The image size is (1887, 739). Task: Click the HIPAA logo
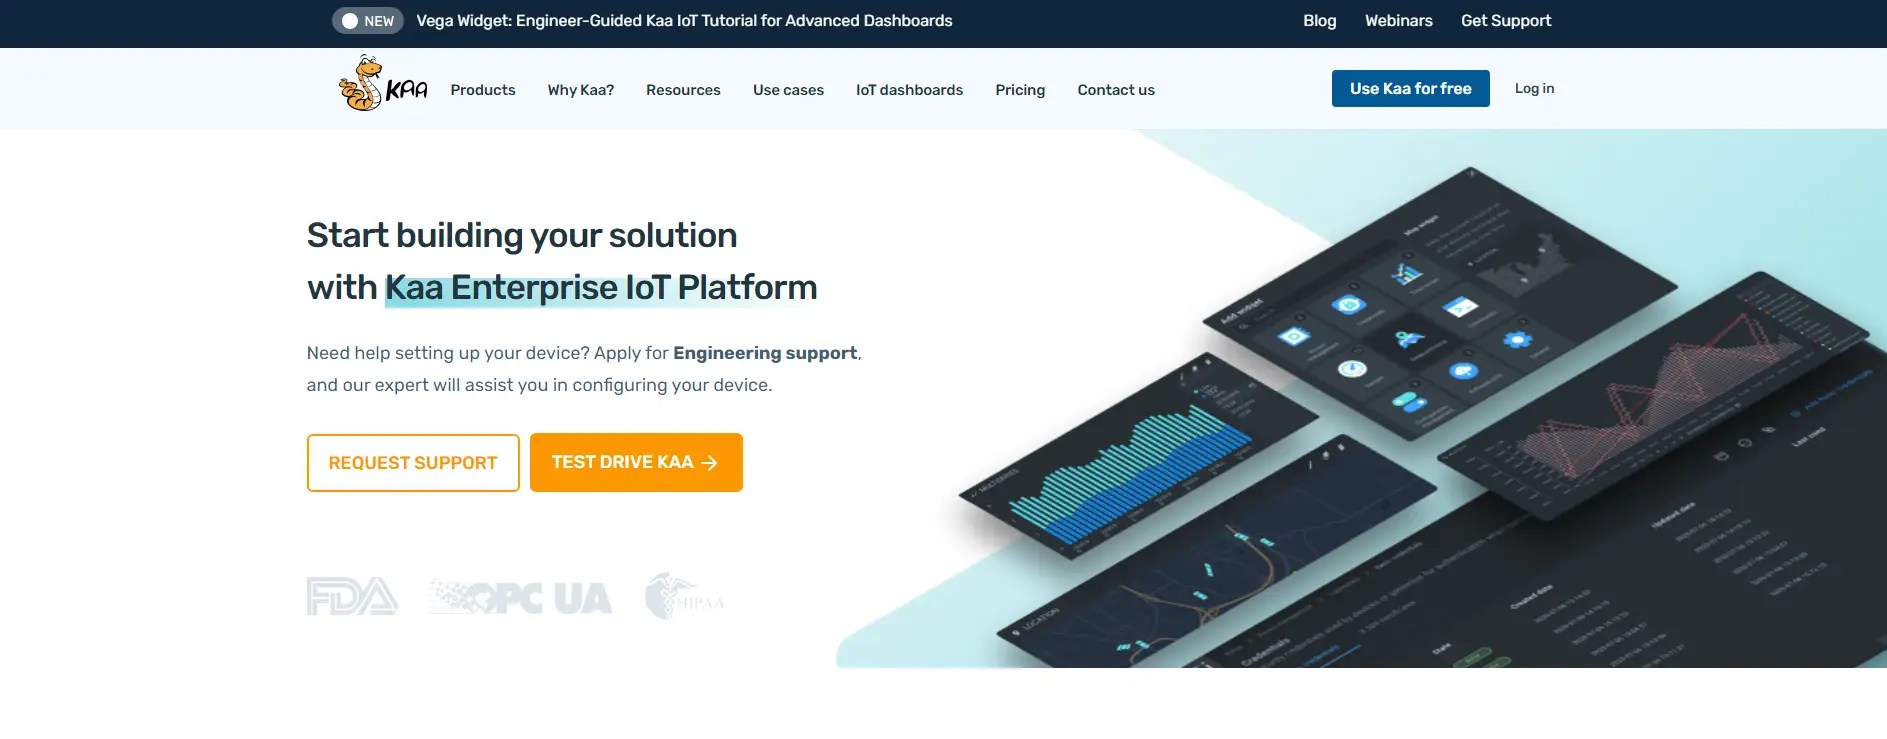[x=684, y=596]
